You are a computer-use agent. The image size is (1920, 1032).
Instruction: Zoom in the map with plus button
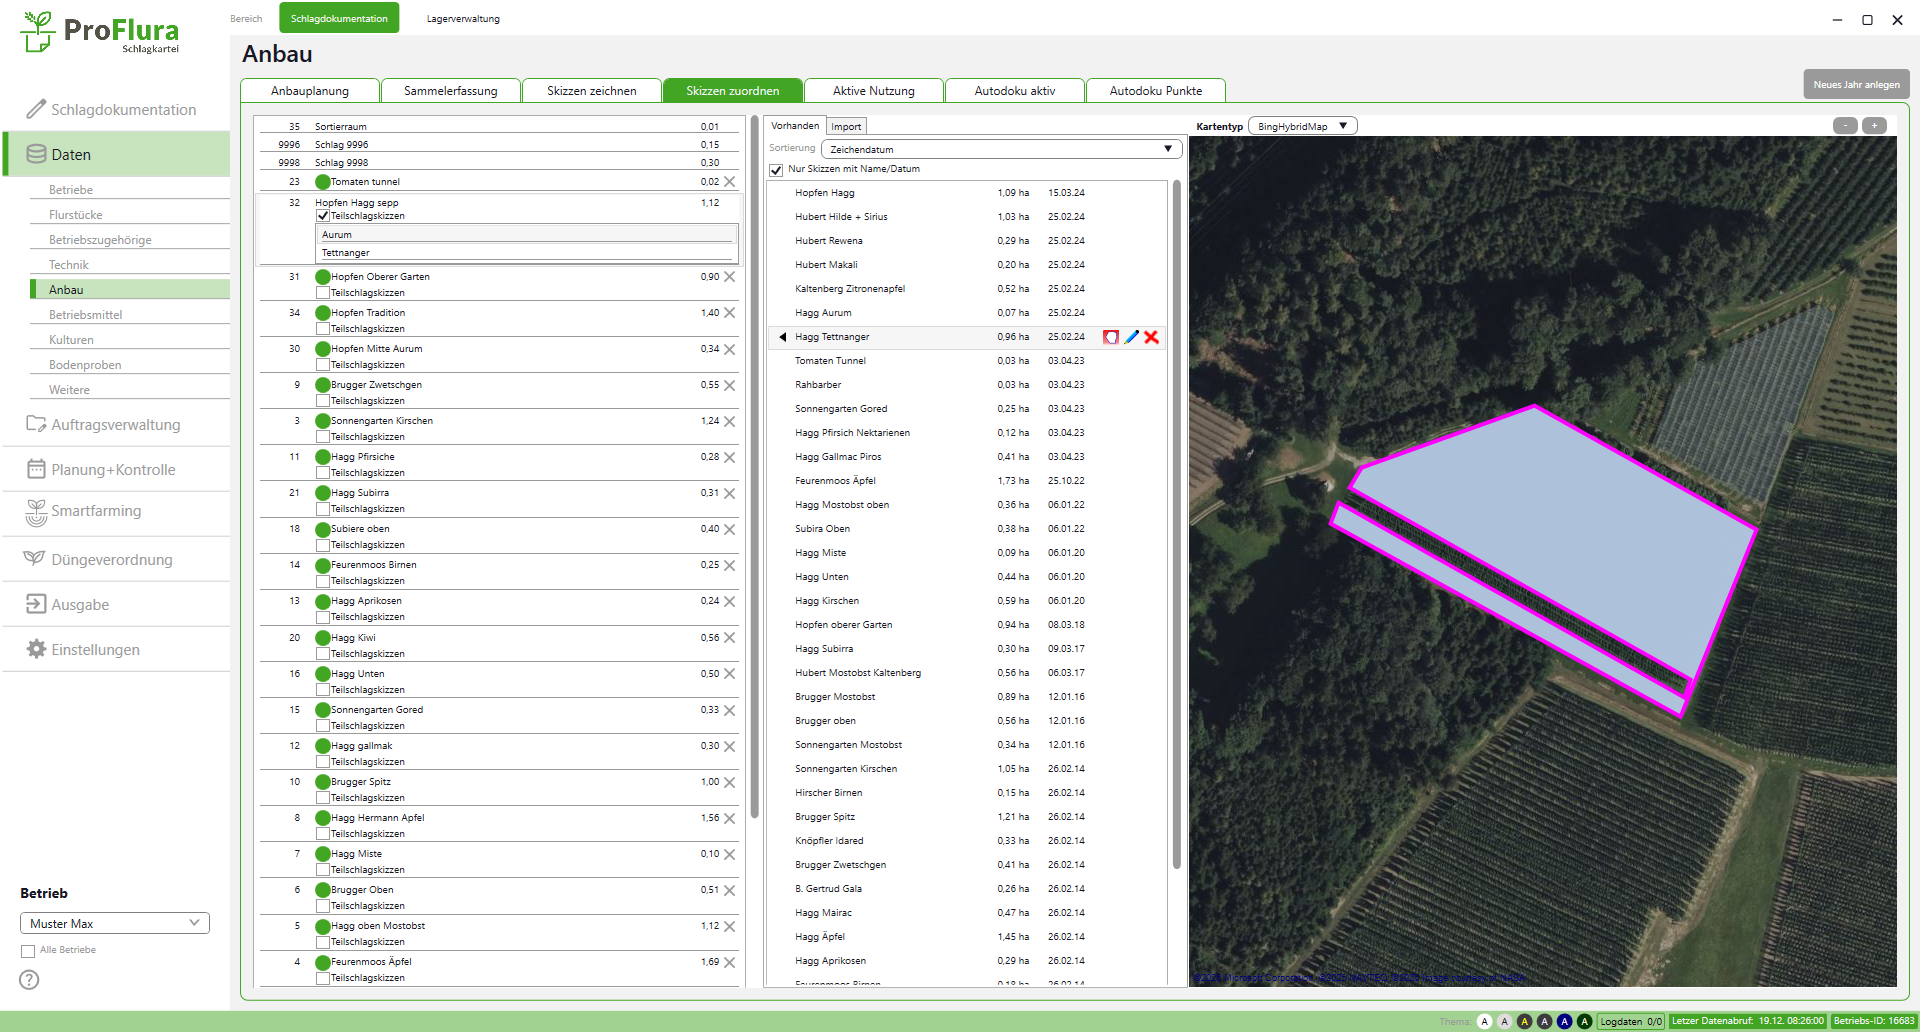tap(1875, 126)
